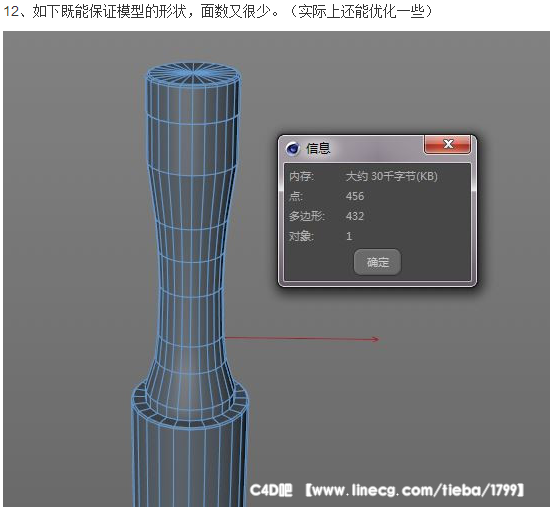Viewport: 550px width, 507px height.
Task: Click the 确定 button in info dialog
Action: point(377,262)
